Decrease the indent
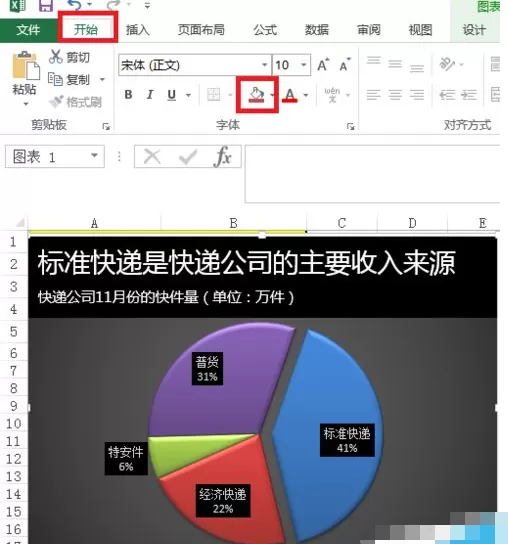Image resolution: width=508 pixels, height=544 pixels. click(x=447, y=95)
